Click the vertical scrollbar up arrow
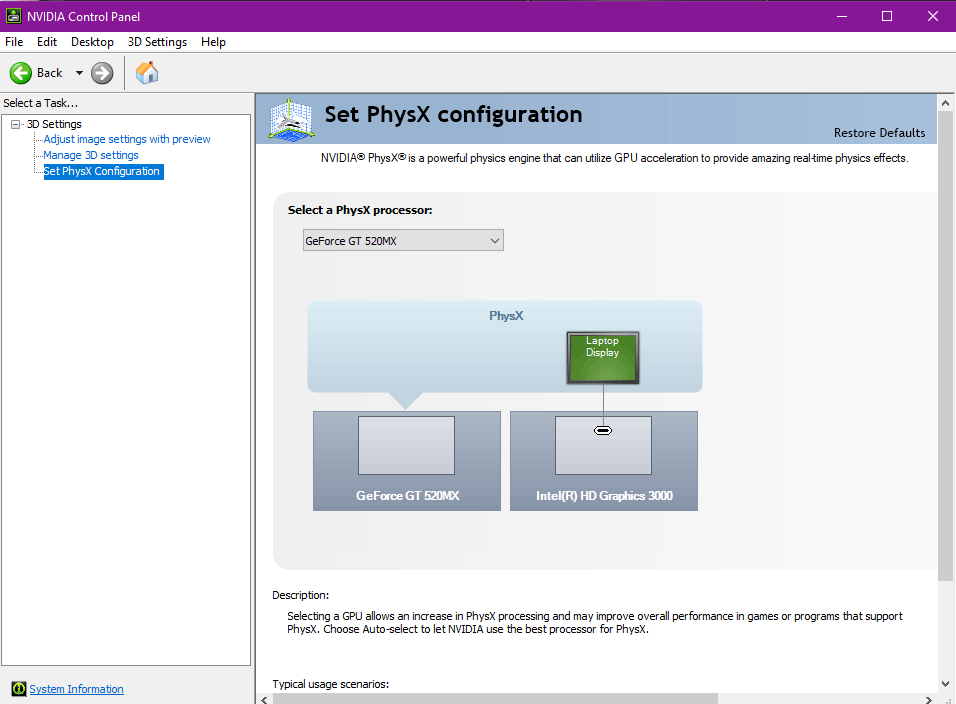The height and width of the screenshot is (704, 956). pos(945,103)
